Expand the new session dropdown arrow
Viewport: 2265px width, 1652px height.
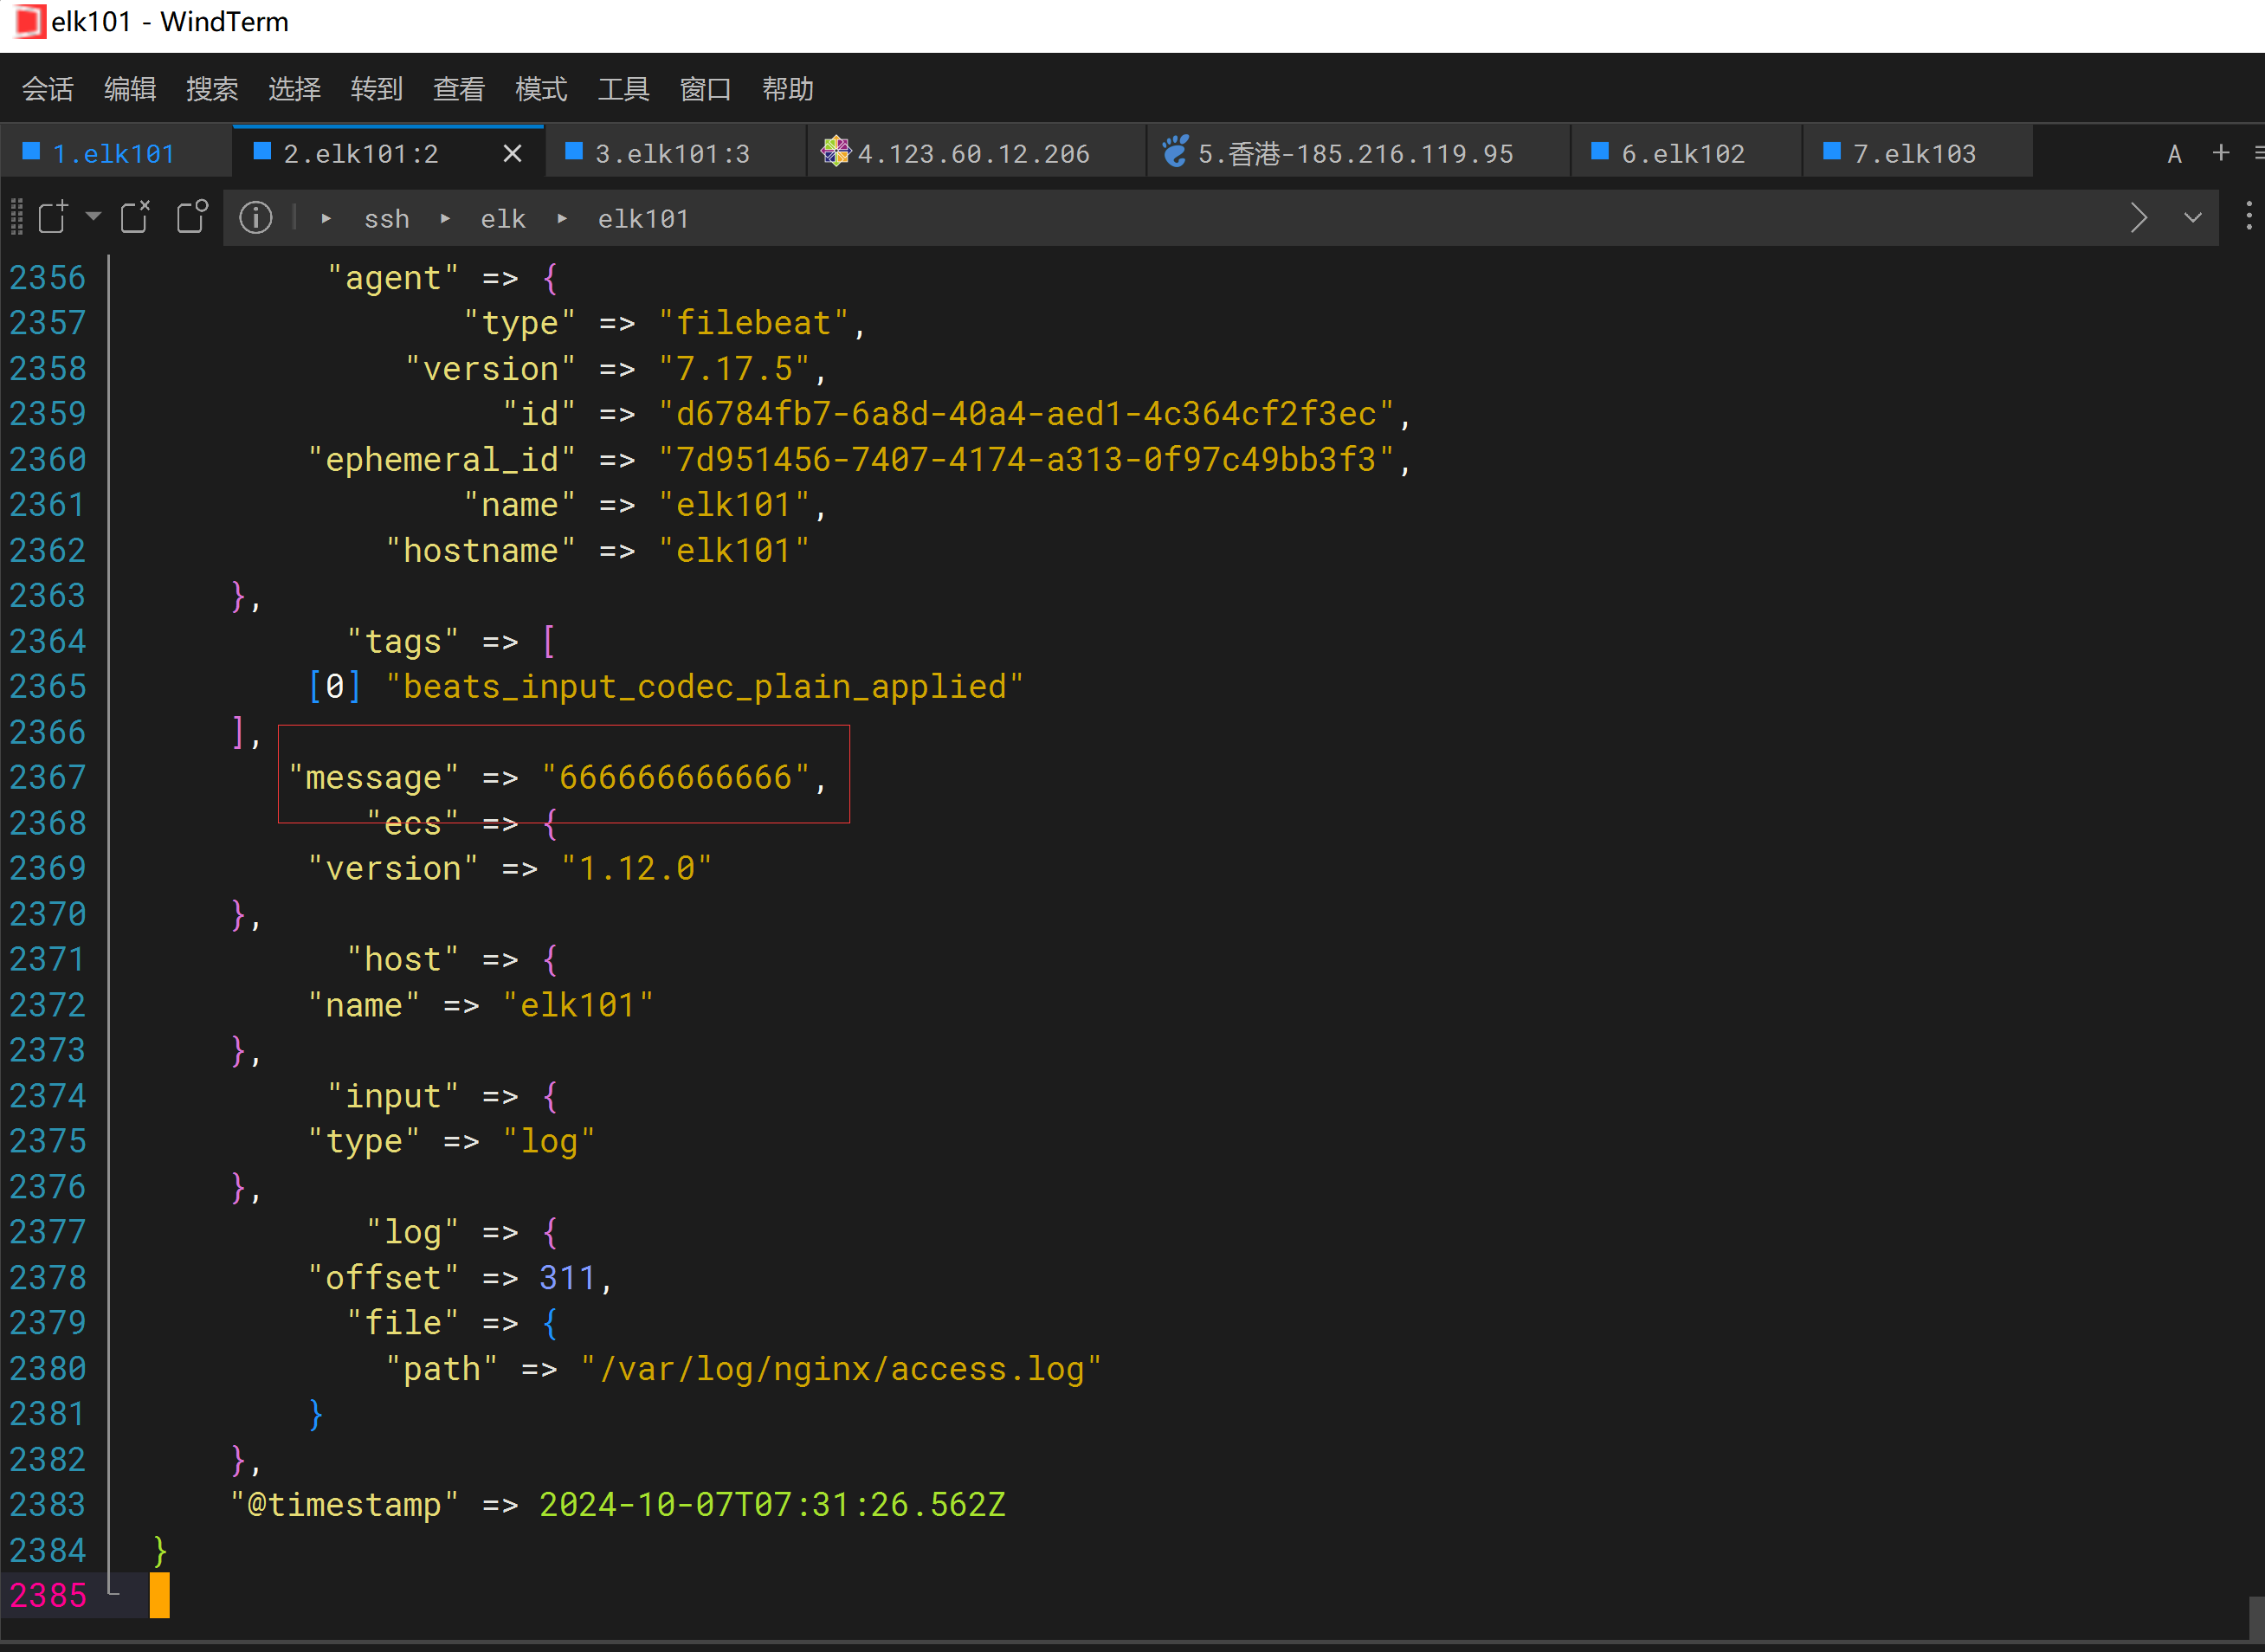tap(93, 216)
